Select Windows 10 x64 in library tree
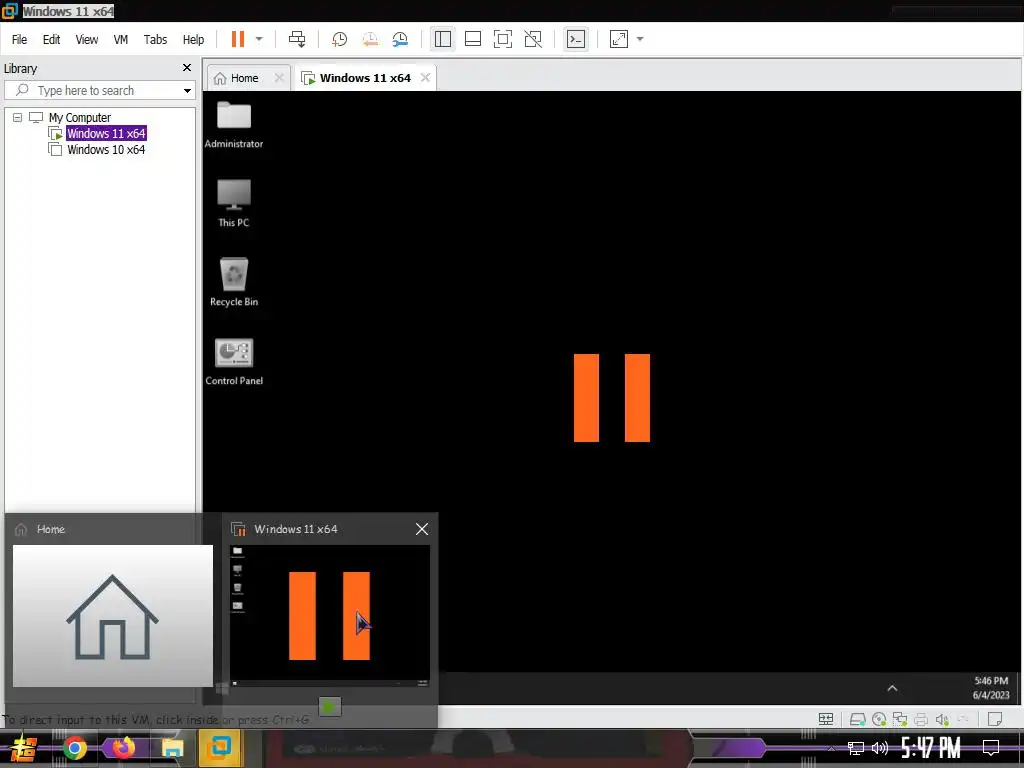The height and width of the screenshot is (768, 1024). 106,150
